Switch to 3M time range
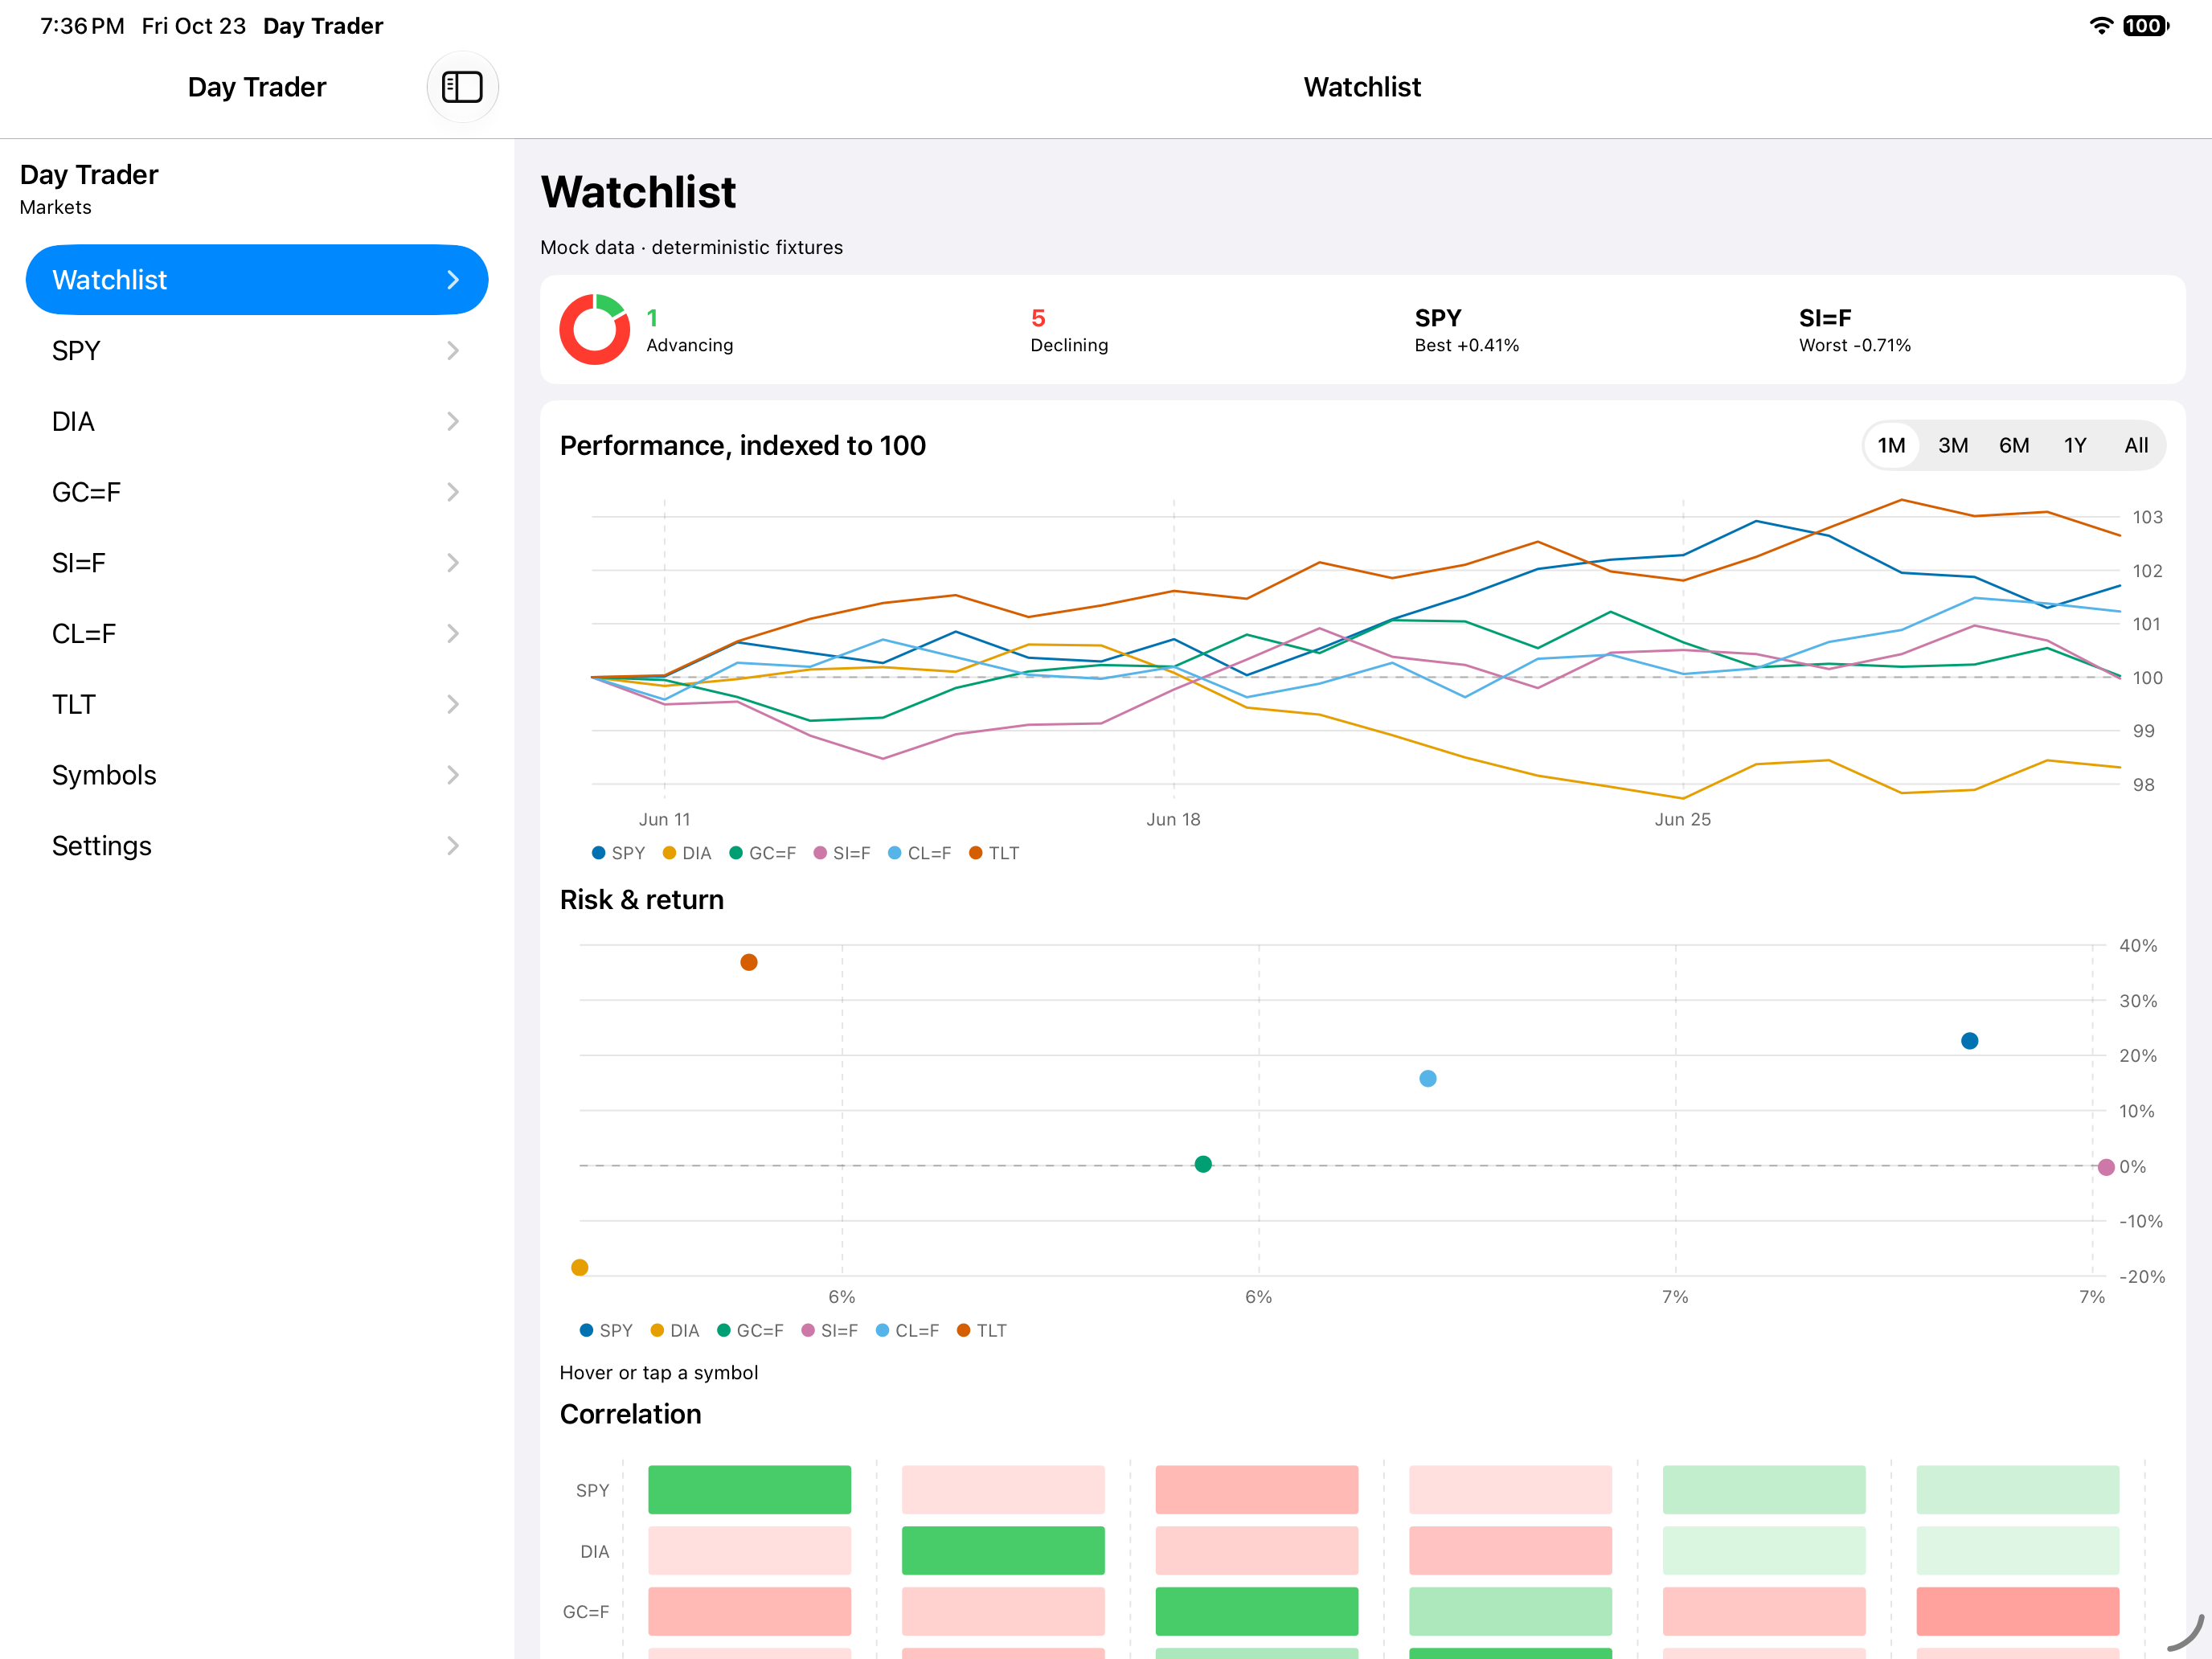This screenshot has width=2212, height=1659. point(1953,445)
